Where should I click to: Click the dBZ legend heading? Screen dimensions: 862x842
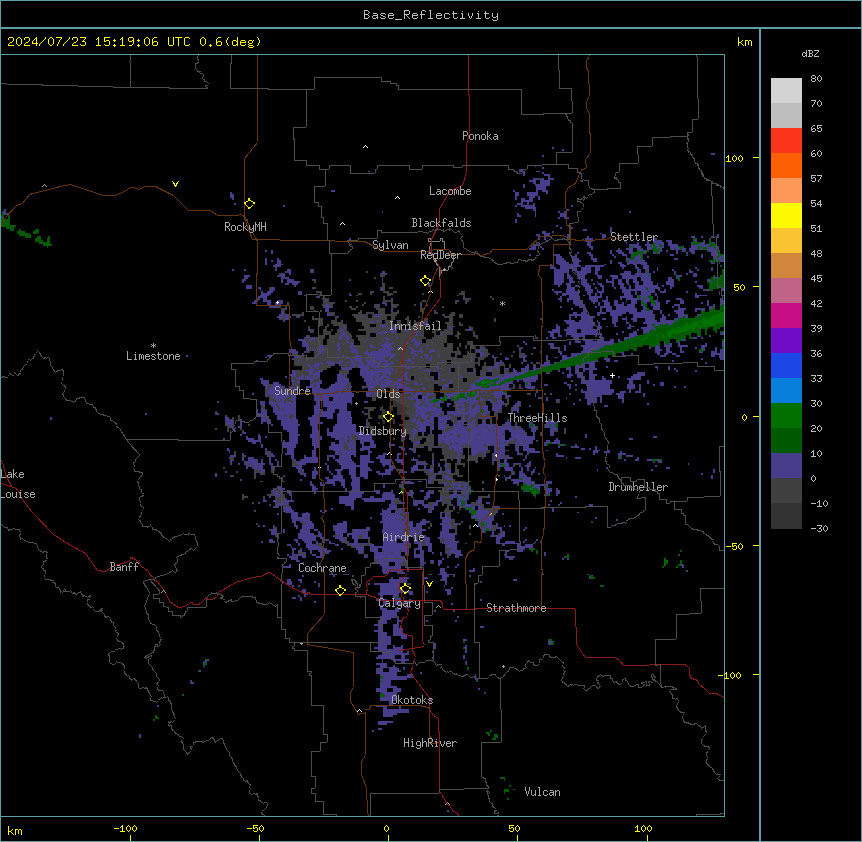810,53
